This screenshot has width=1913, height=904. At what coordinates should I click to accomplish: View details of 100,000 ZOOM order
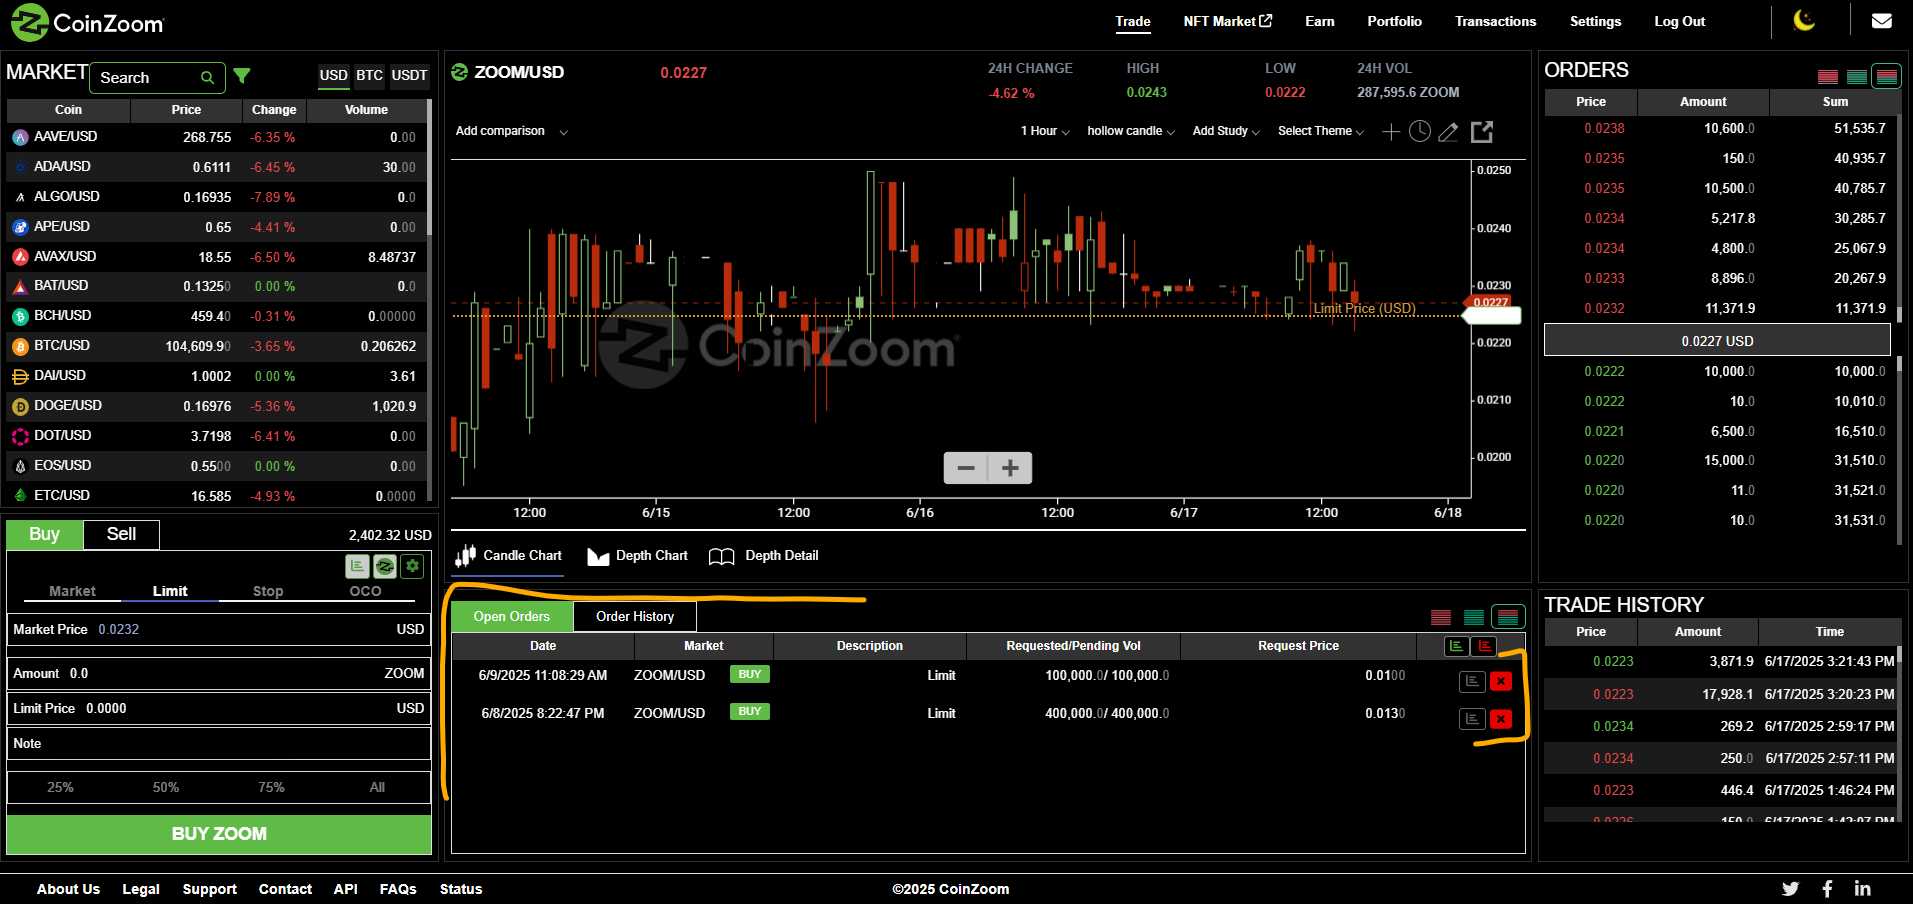1472,681
